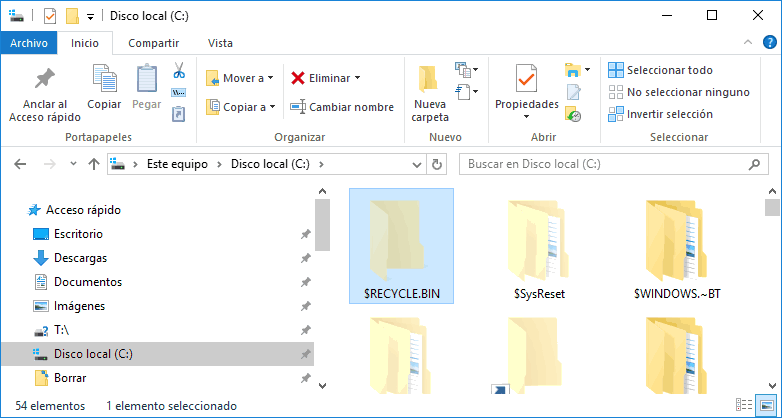
Task: Click Seleccionar todo
Action: (x=660, y=70)
